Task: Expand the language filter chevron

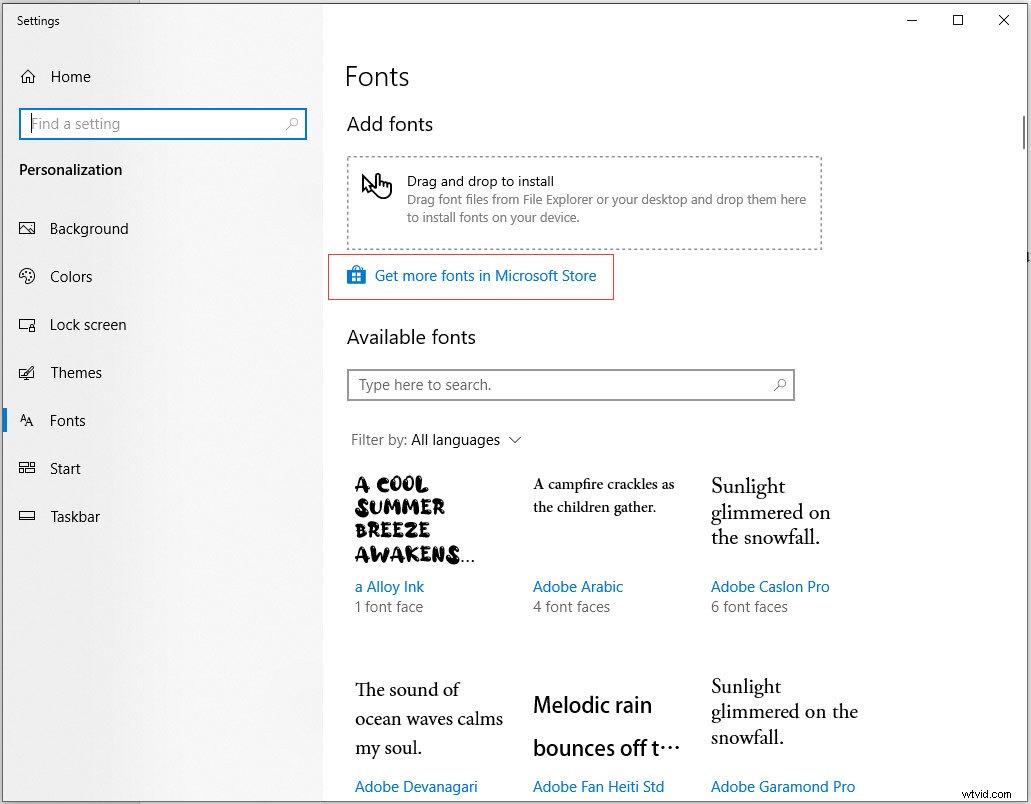Action: click(515, 440)
